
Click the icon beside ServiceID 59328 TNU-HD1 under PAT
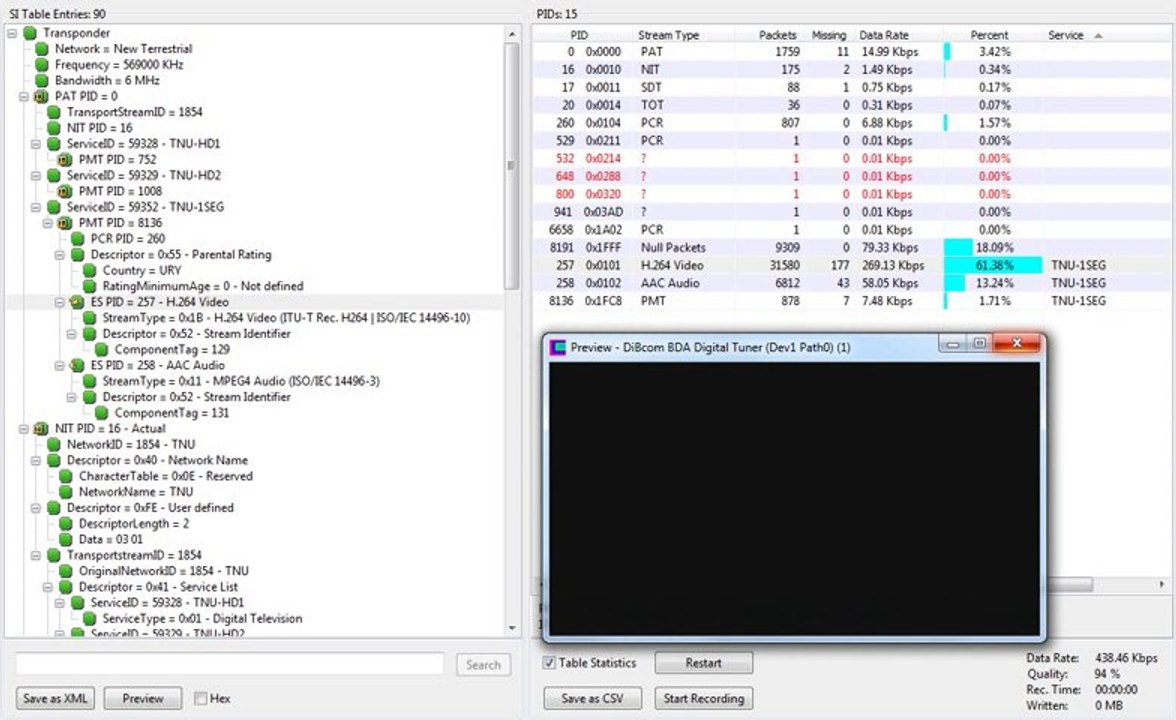tap(53, 143)
